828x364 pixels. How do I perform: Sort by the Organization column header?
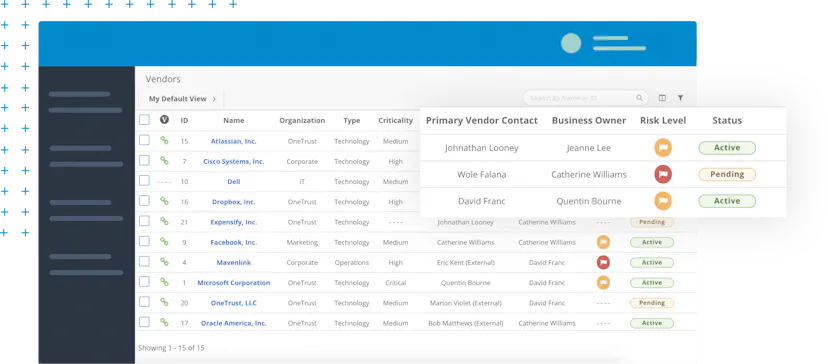click(x=302, y=120)
